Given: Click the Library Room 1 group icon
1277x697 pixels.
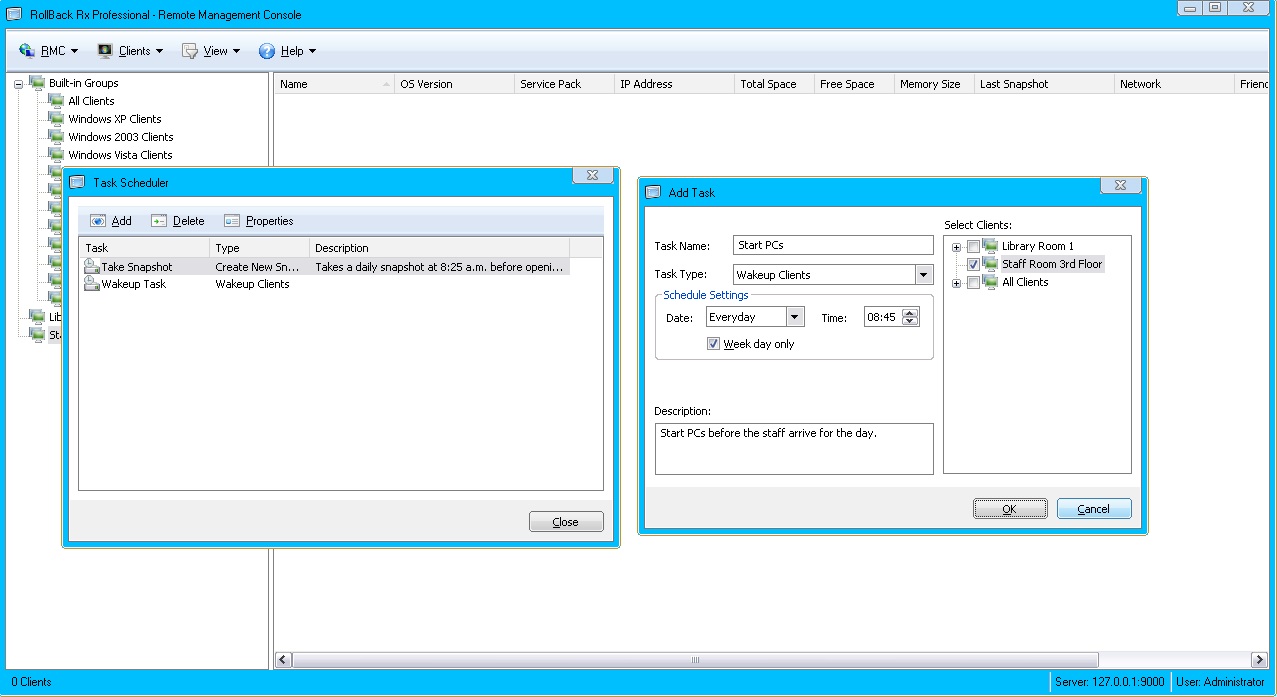Looking at the screenshot, I should [x=990, y=246].
